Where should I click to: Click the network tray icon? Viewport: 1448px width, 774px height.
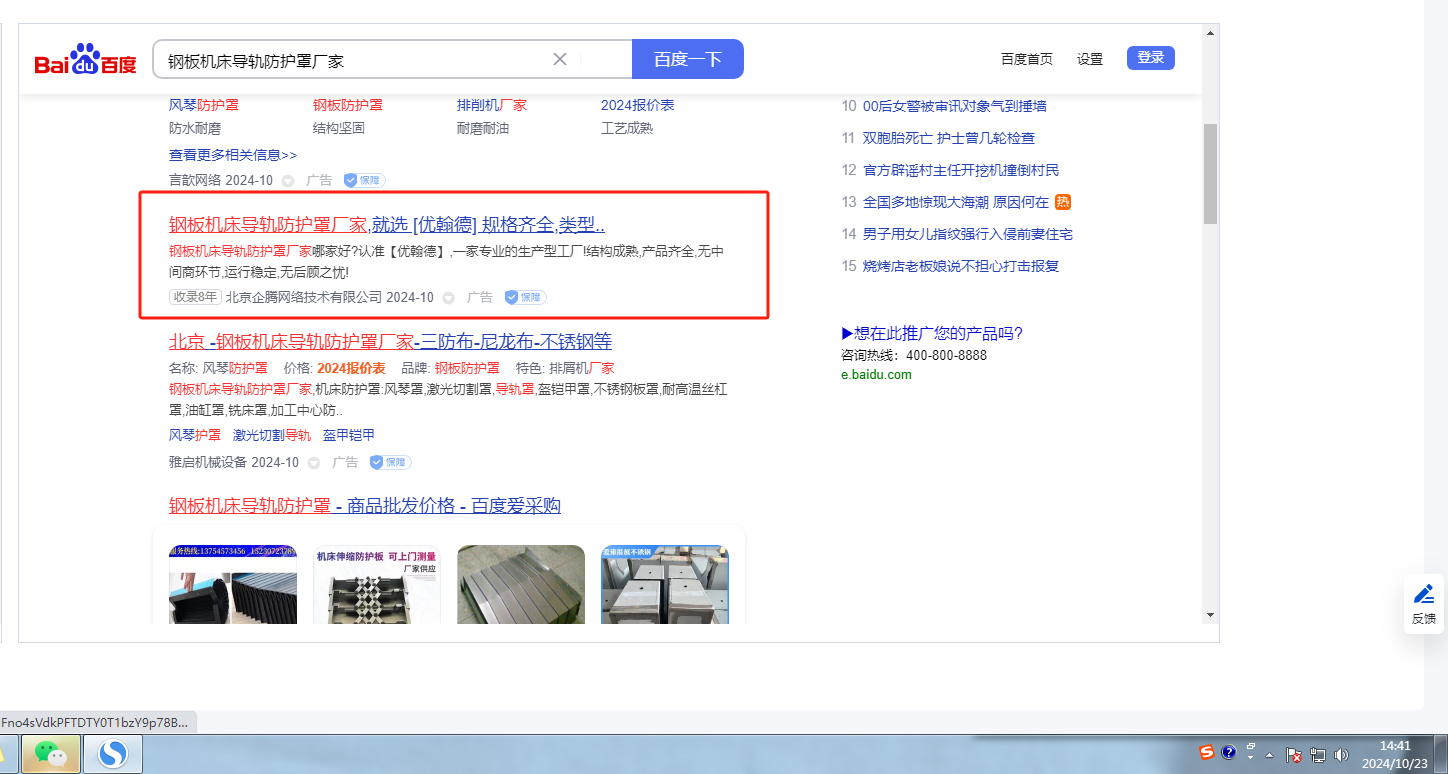[1318, 755]
